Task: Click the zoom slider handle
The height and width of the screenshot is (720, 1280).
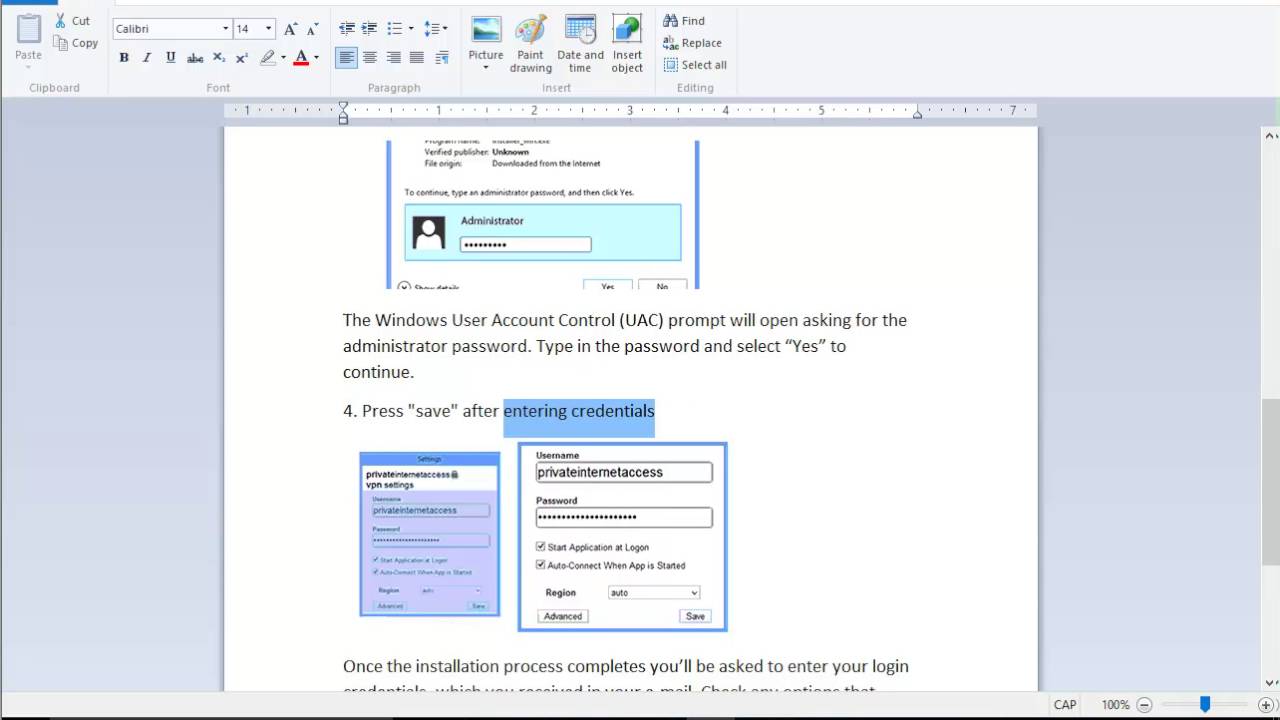Action: click(1205, 705)
